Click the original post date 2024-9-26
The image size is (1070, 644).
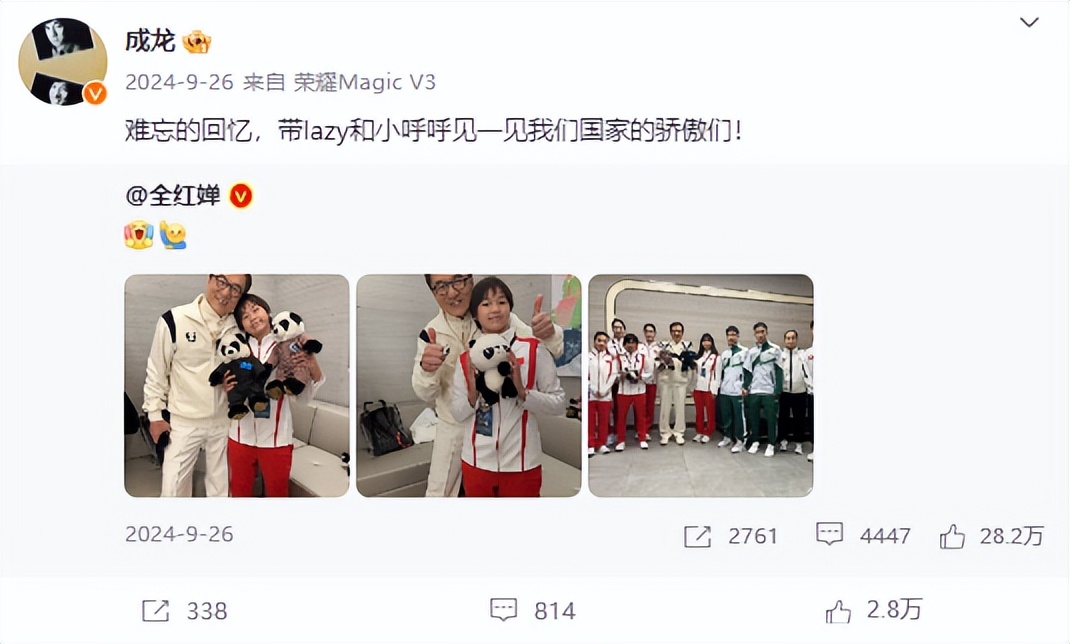click(x=179, y=534)
